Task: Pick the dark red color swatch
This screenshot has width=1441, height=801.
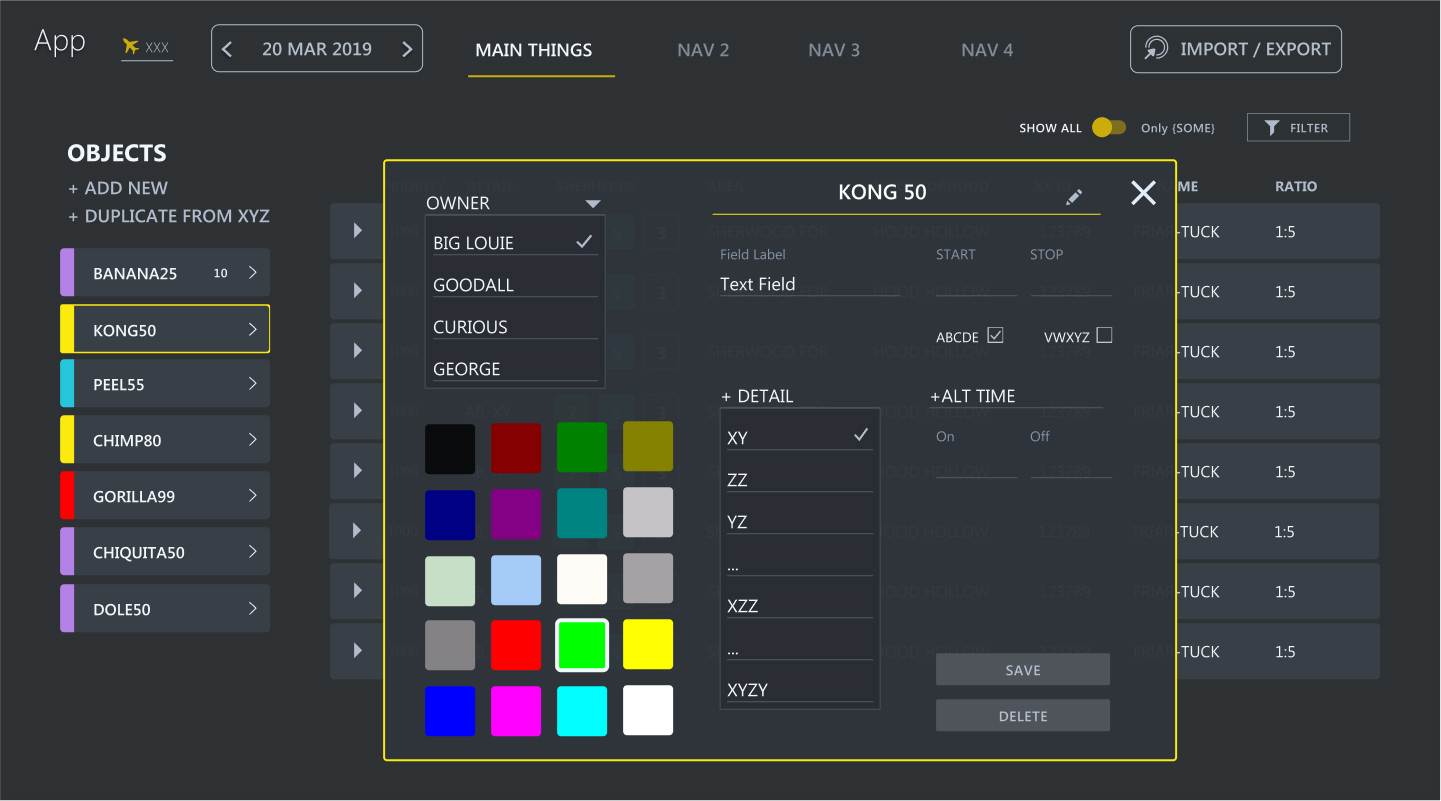Action: pyautogui.click(x=516, y=447)
